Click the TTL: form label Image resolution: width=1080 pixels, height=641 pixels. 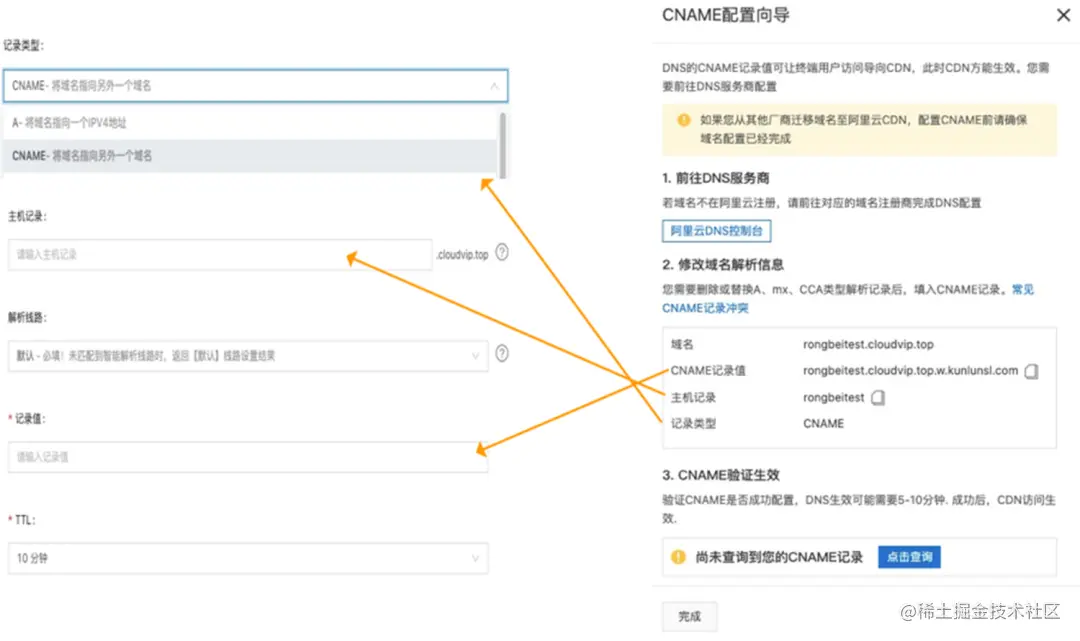pyautogui.click(x=22, y=520)
